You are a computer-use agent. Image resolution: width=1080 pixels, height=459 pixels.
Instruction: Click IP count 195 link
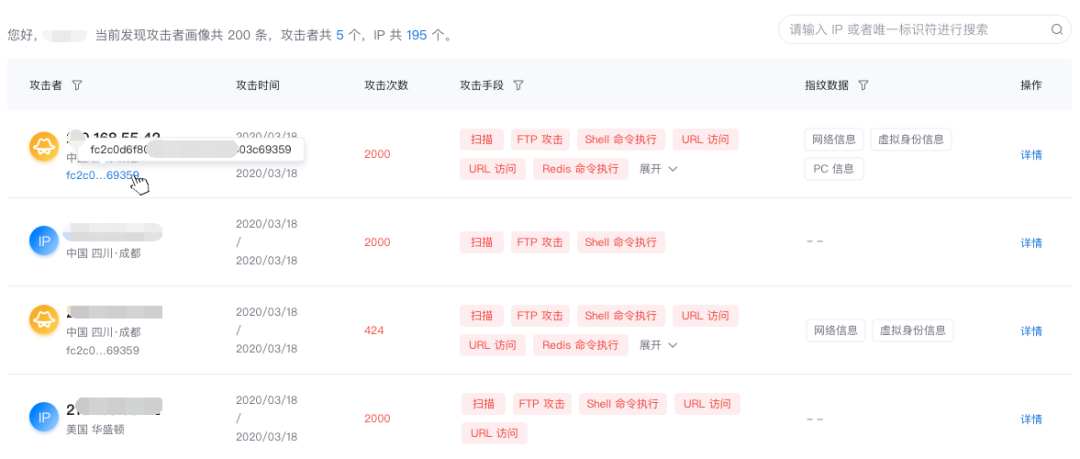416,34
